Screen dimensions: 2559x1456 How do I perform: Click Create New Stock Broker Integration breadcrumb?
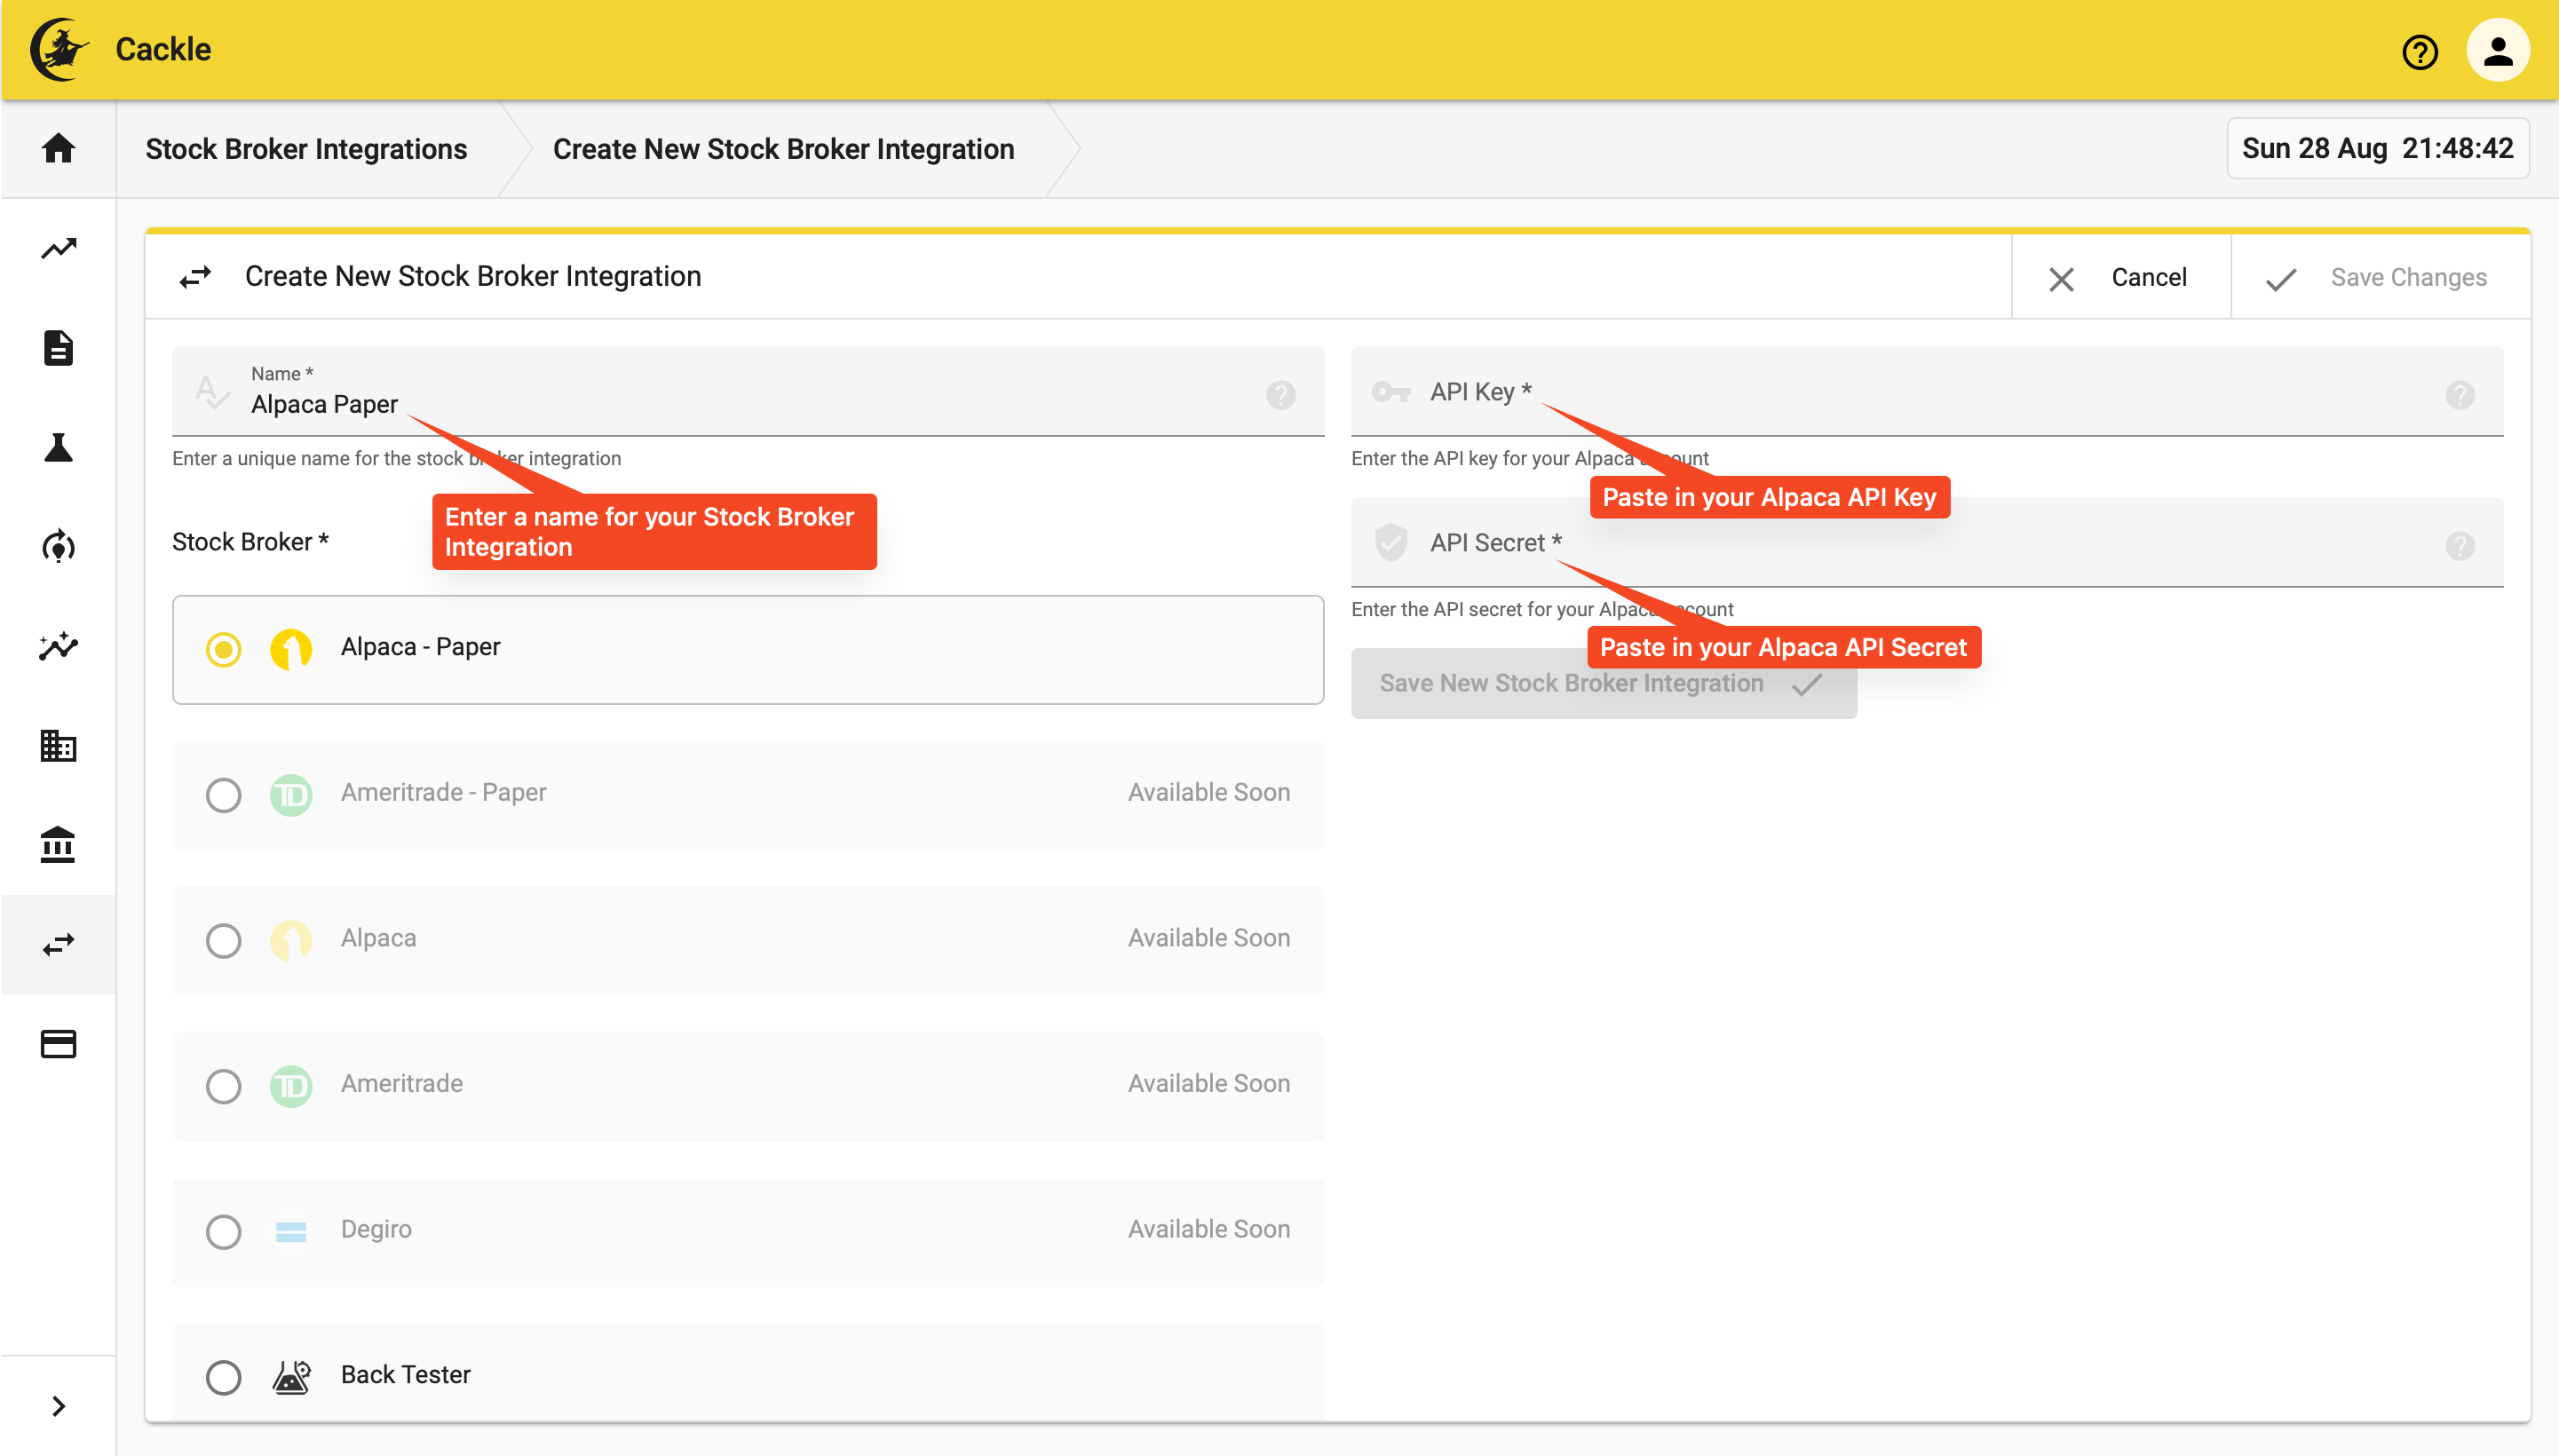click(x=783, y=149)
